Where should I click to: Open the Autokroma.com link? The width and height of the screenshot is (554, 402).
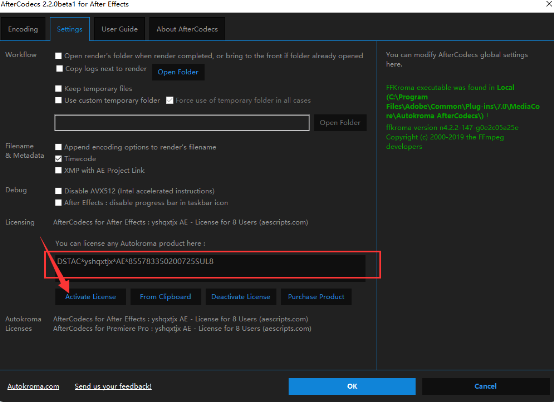(x=33, y=386)
